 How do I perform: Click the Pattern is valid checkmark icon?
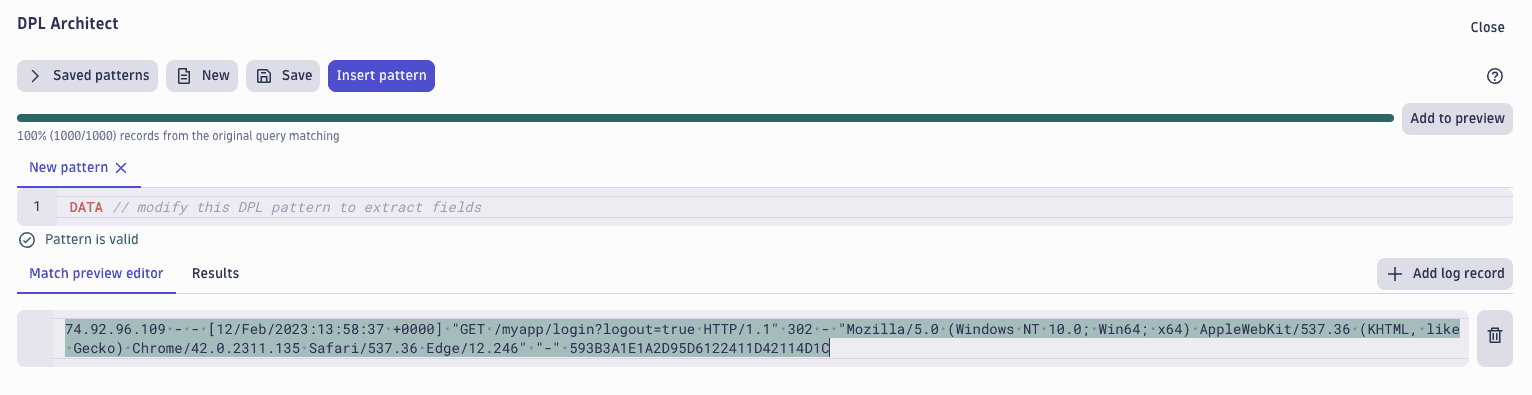(27, 240)
